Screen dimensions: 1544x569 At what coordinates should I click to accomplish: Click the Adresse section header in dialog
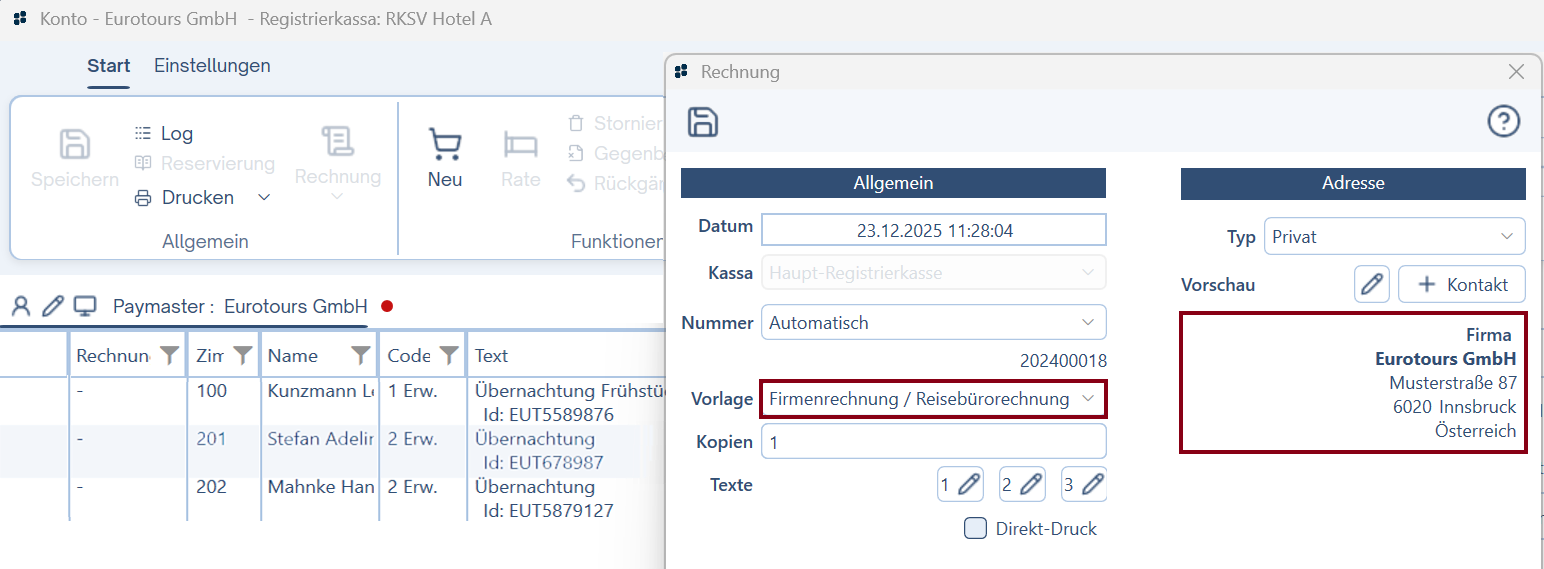point(1353,183)
